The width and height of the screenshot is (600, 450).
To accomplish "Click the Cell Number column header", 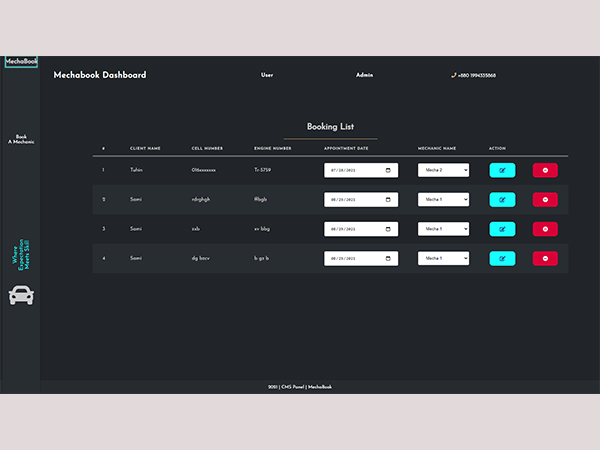I will (x=207, y=148).
